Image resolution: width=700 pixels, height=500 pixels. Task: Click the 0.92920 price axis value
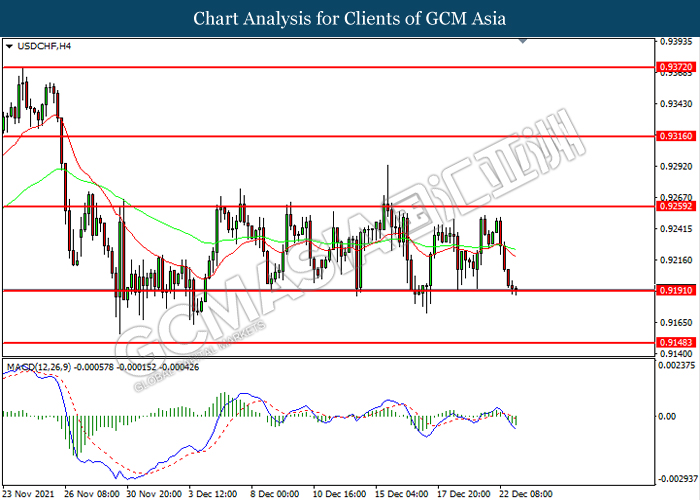point(676,167)
